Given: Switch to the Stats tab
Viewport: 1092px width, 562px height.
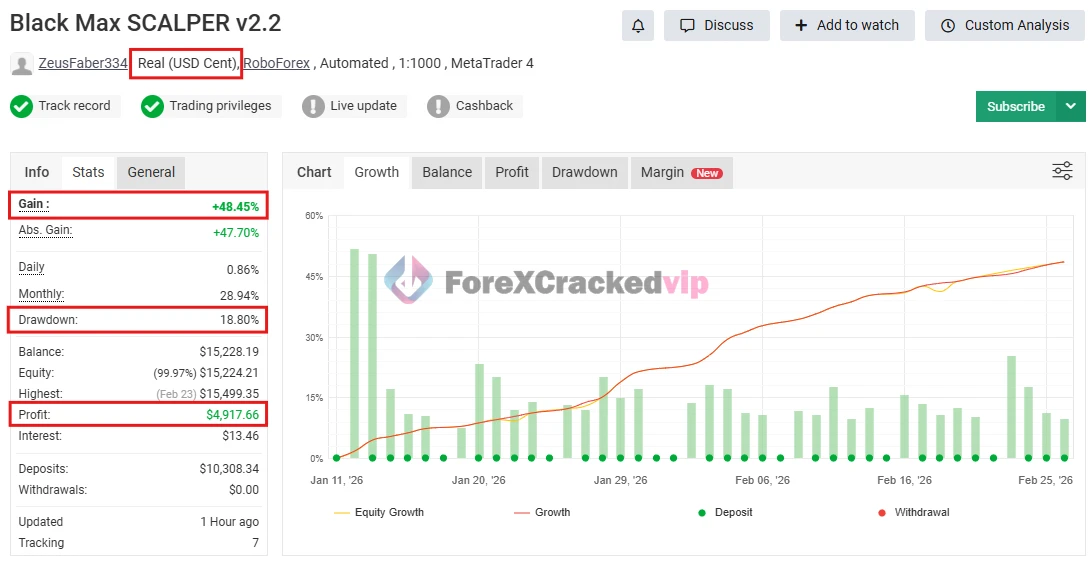Looking at the screenshot, I should [x=88, y=172].
